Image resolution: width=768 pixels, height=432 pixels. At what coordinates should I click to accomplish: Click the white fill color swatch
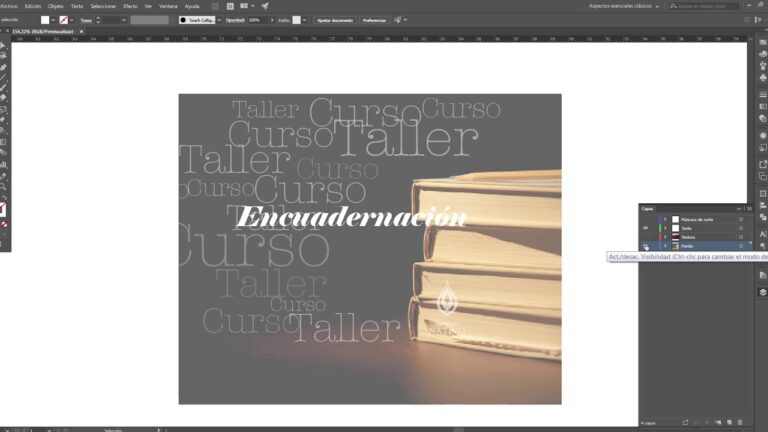[45, 20]
